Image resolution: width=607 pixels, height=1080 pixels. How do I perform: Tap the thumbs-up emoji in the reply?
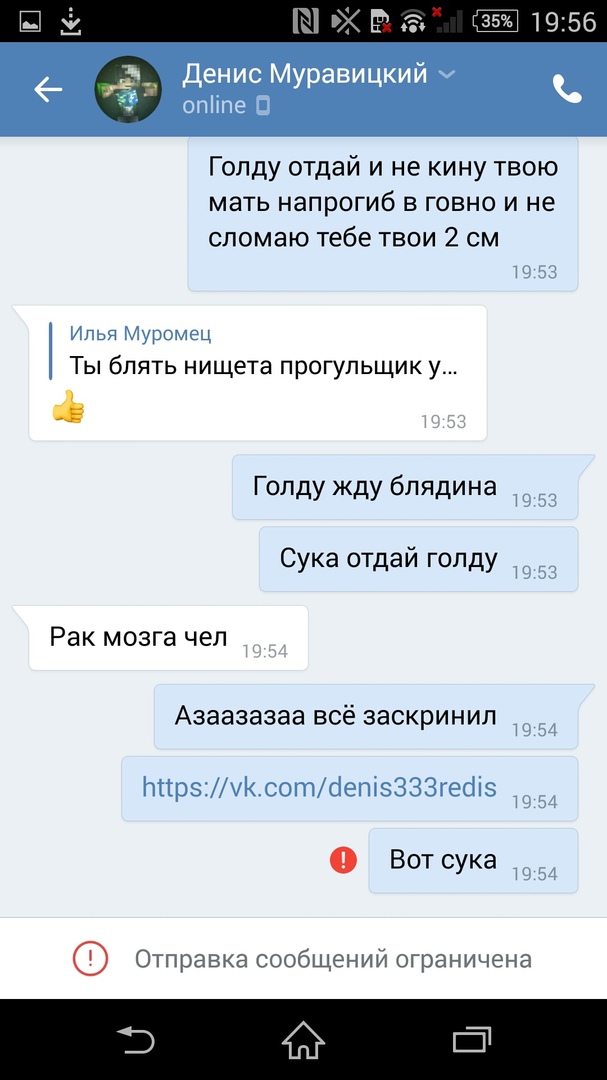pyautogui.click(x=68, y=406)
